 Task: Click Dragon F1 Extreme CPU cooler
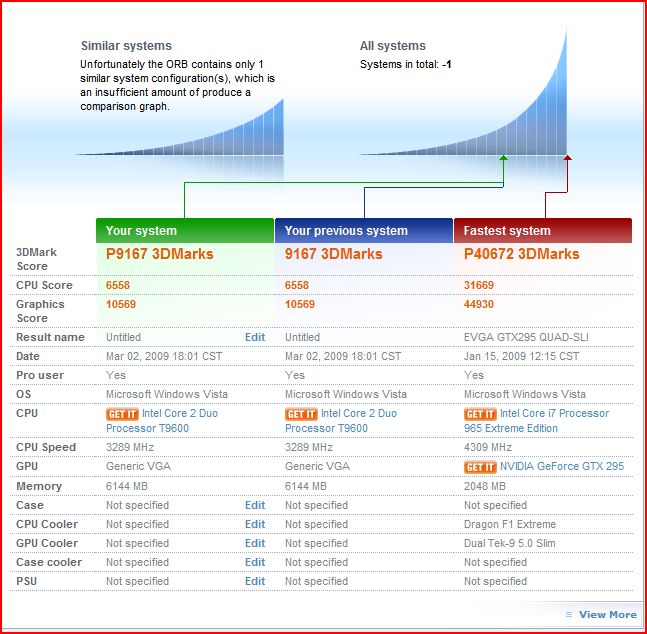tap(510, 524)
